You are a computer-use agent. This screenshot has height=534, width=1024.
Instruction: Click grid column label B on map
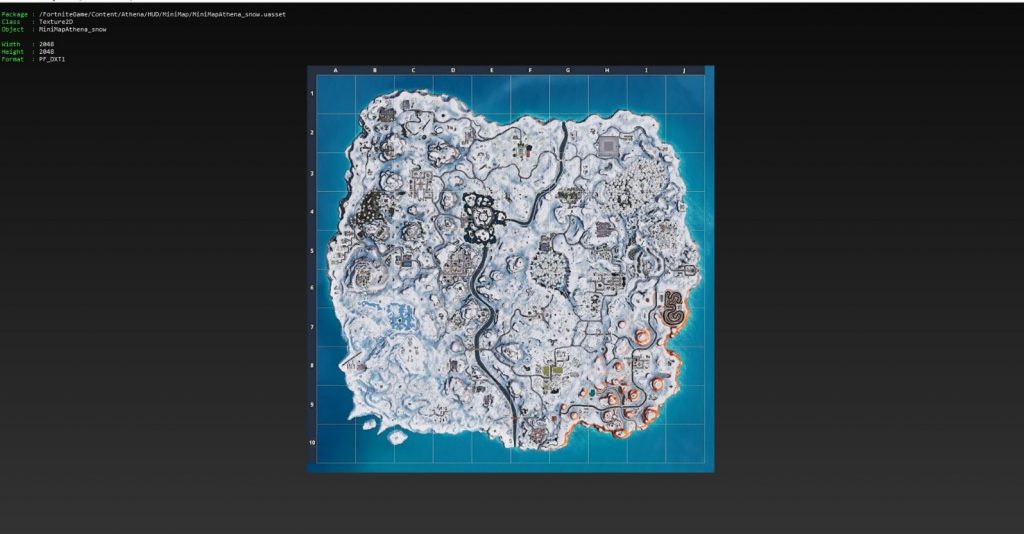pyautogui.click(x=374, y=71)
